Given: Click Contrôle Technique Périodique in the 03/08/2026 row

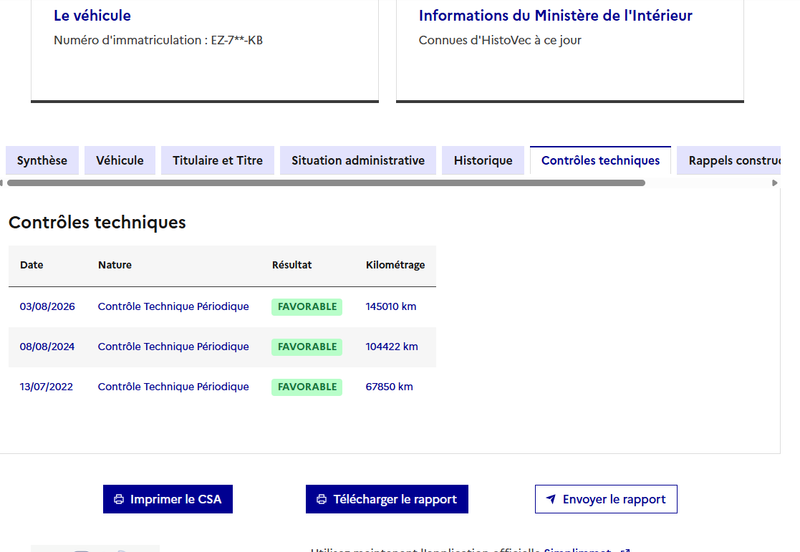Looking at the screenshot, I should pos(173,307).
